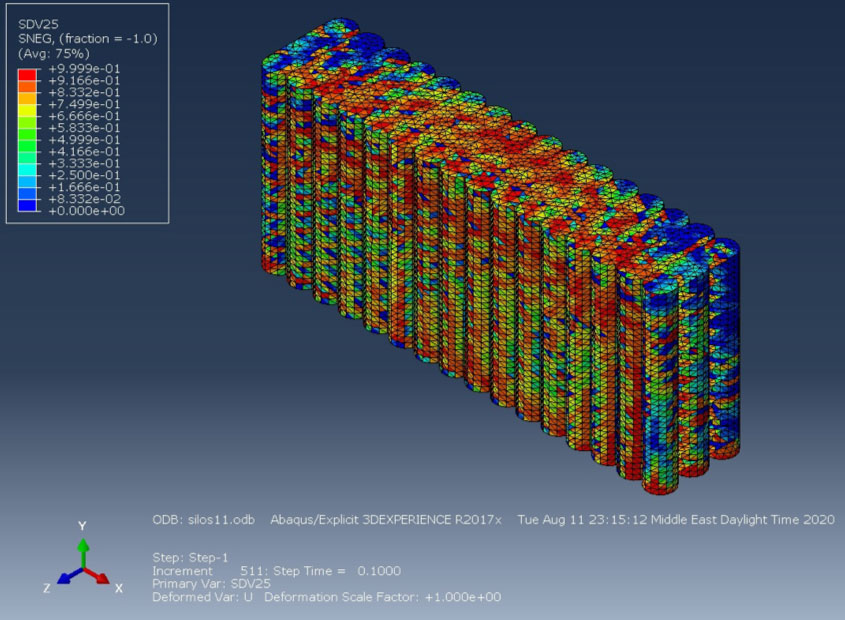The width and height of the screenshot is (845, 620).
Task: Select the cyan legend color band
Action: pyautogui.click(x=27, y=169)
